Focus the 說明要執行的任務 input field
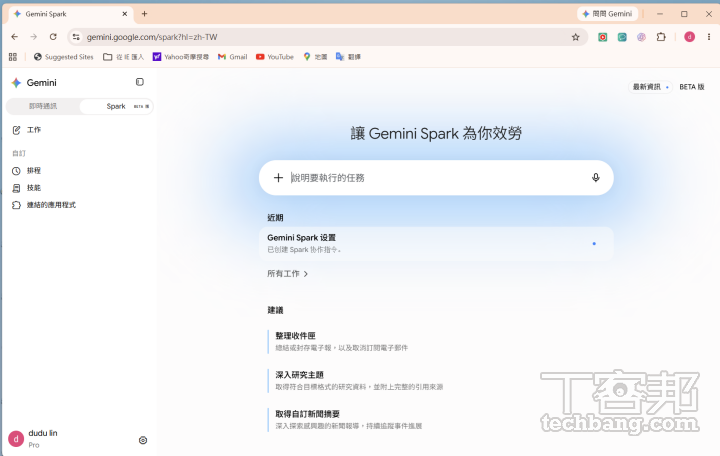 click(x=436, y=178)
